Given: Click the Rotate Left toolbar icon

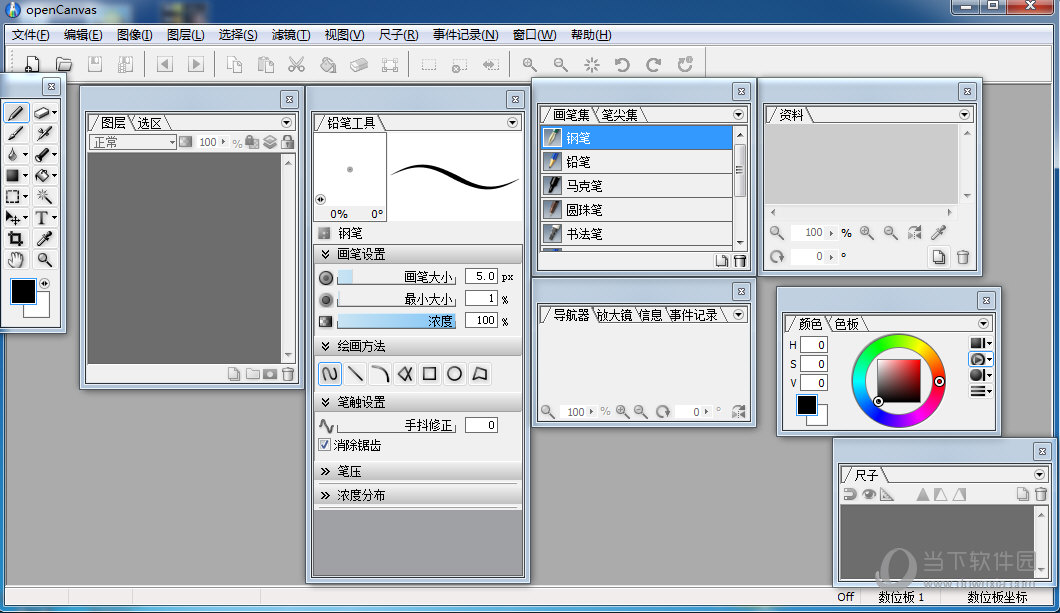Looking at the screenshot, I should (x=622, y=64).
